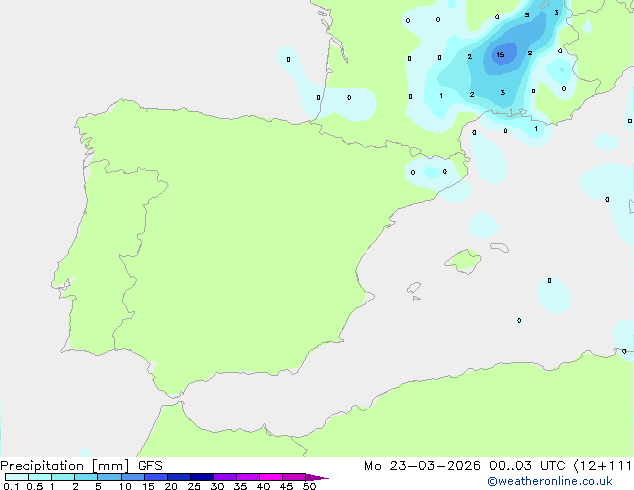This screenshot has width=634, height=490.
Task: Click the 25–30 mm dark-blue legend swatch
Action: [x=202, y=477]
